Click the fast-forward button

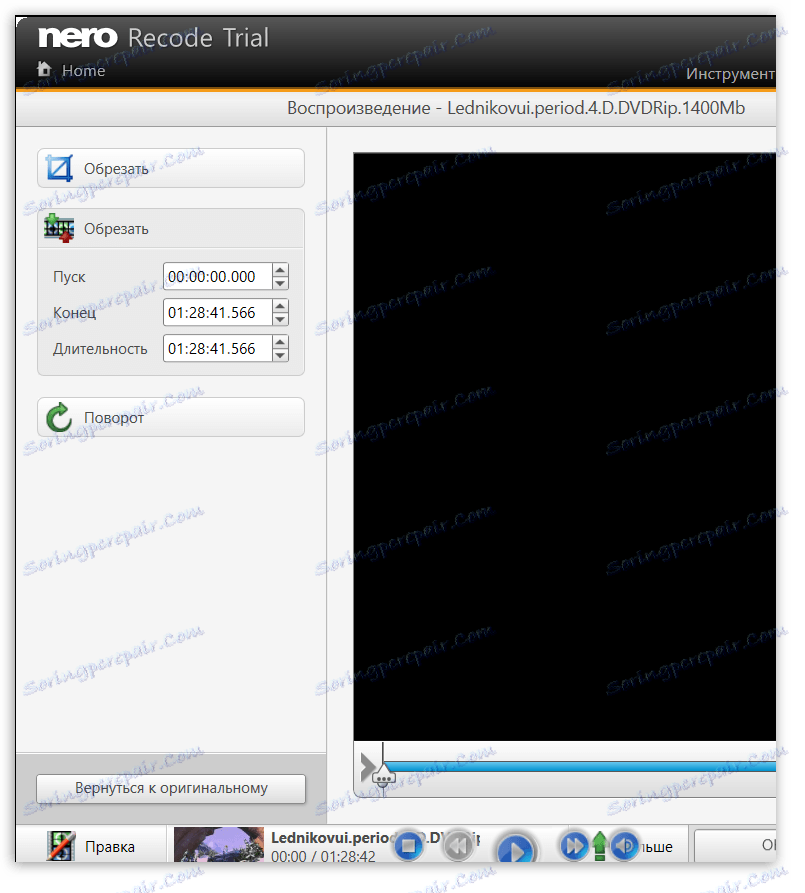tap(574, 845)
